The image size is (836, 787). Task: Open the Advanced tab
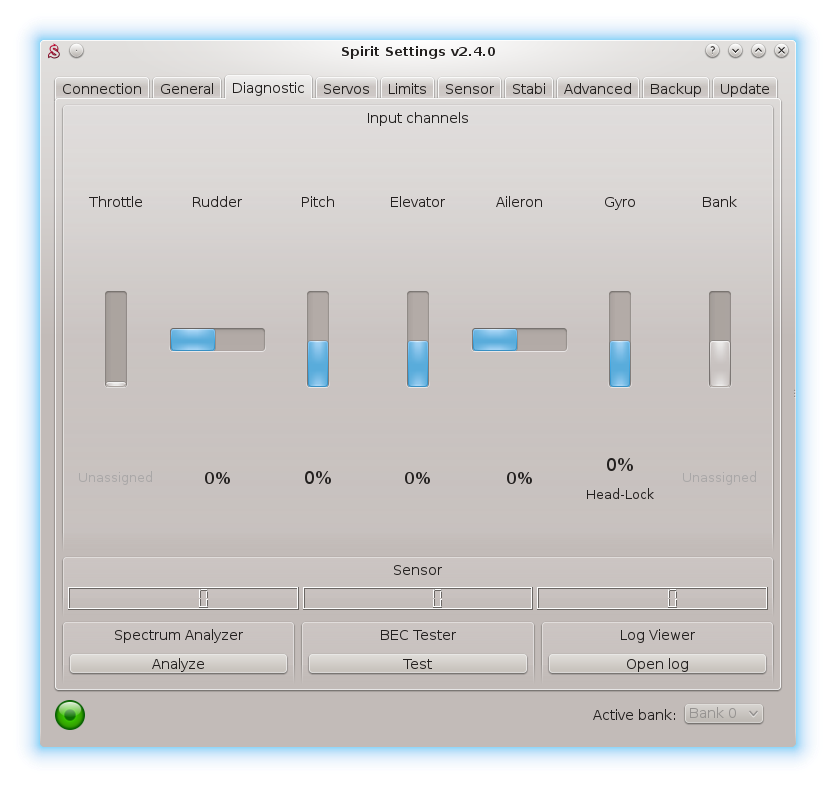tap(597, 89)
